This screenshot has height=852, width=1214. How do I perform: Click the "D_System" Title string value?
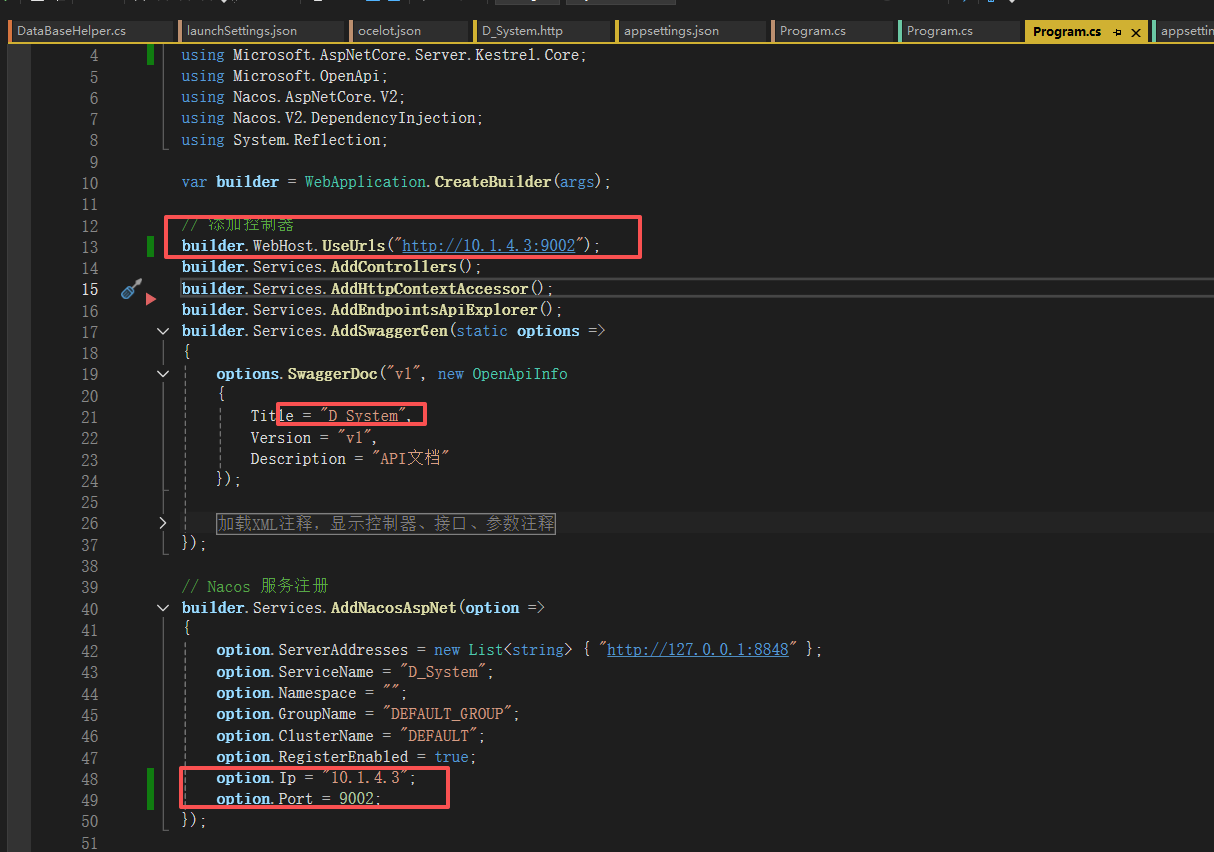tap(364, 416)
